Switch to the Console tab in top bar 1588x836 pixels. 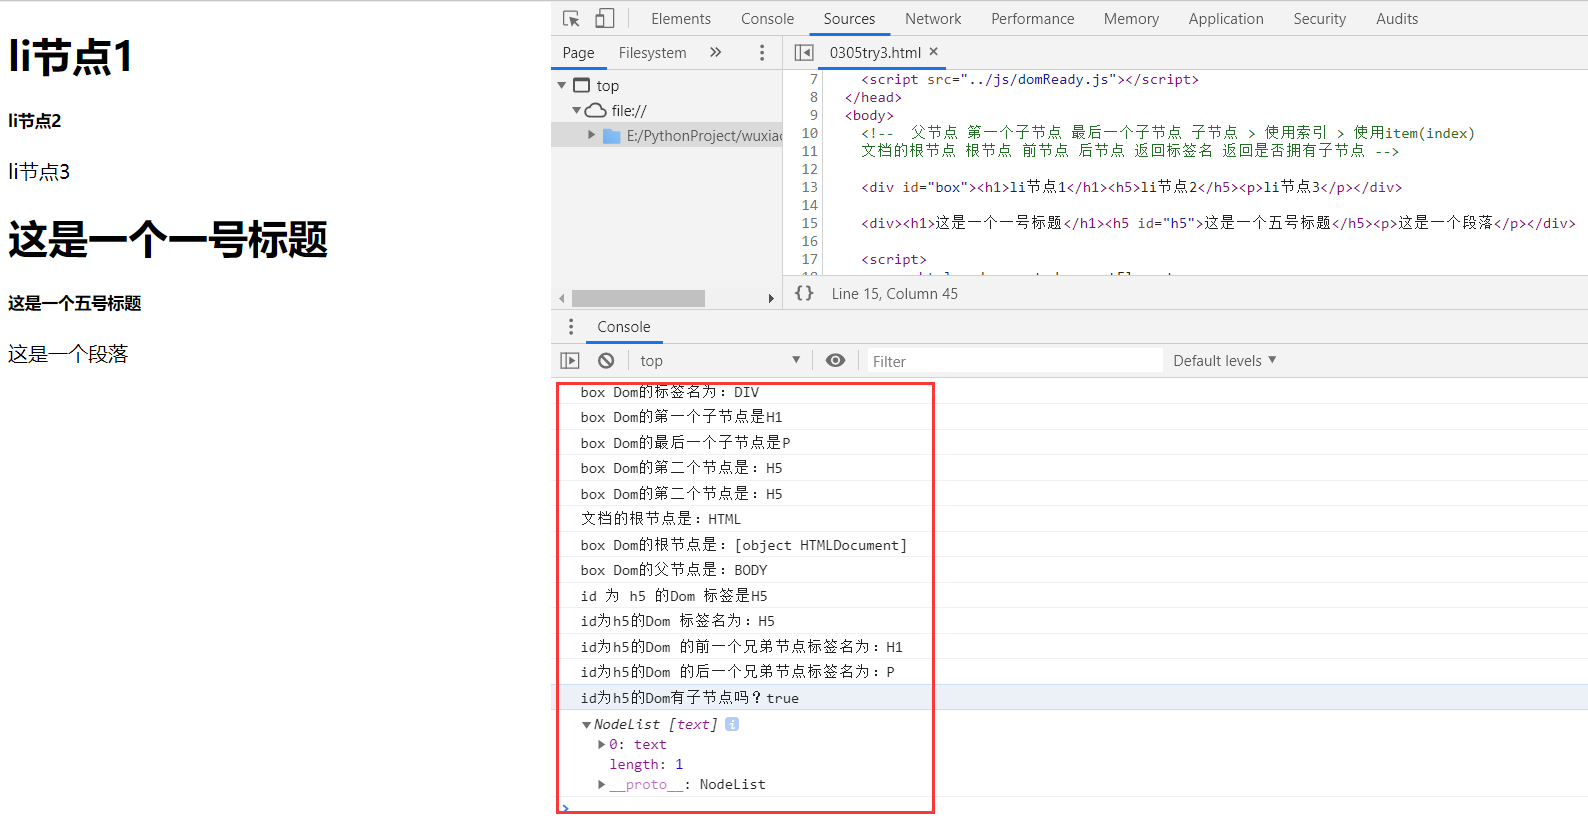pos(767,19)
